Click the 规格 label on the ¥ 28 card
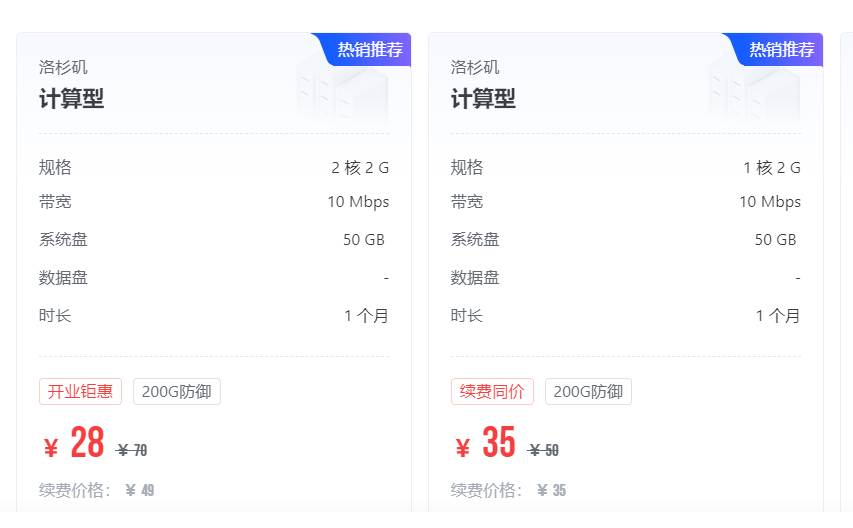 55,167
